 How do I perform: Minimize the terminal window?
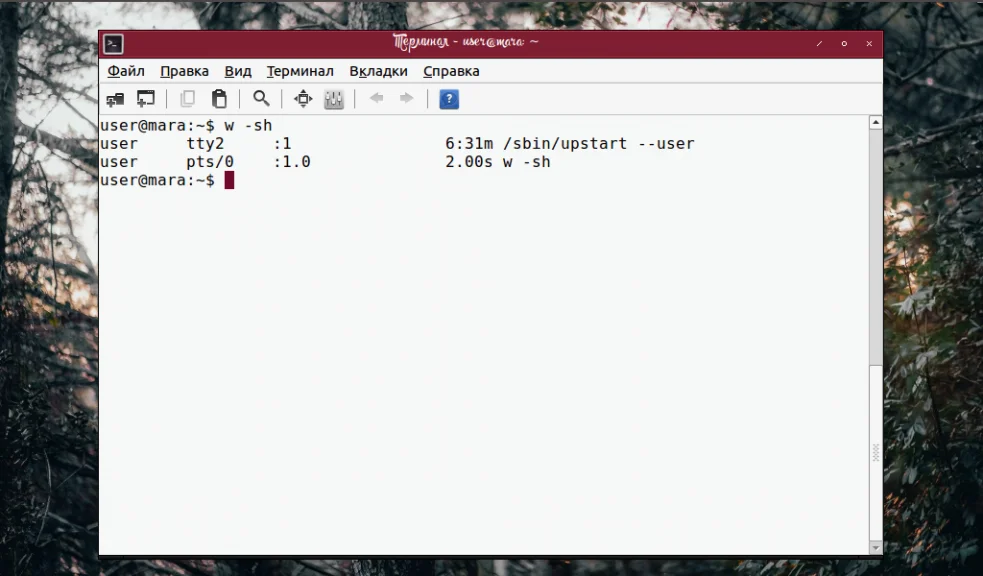819,44
